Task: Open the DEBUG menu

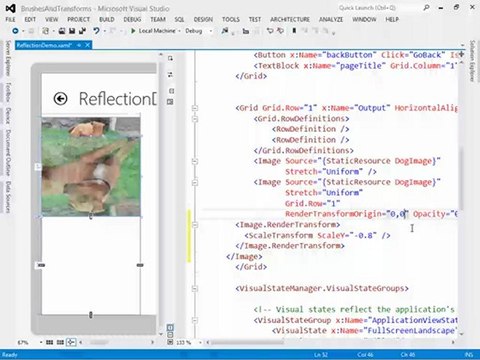Action: 132,19
